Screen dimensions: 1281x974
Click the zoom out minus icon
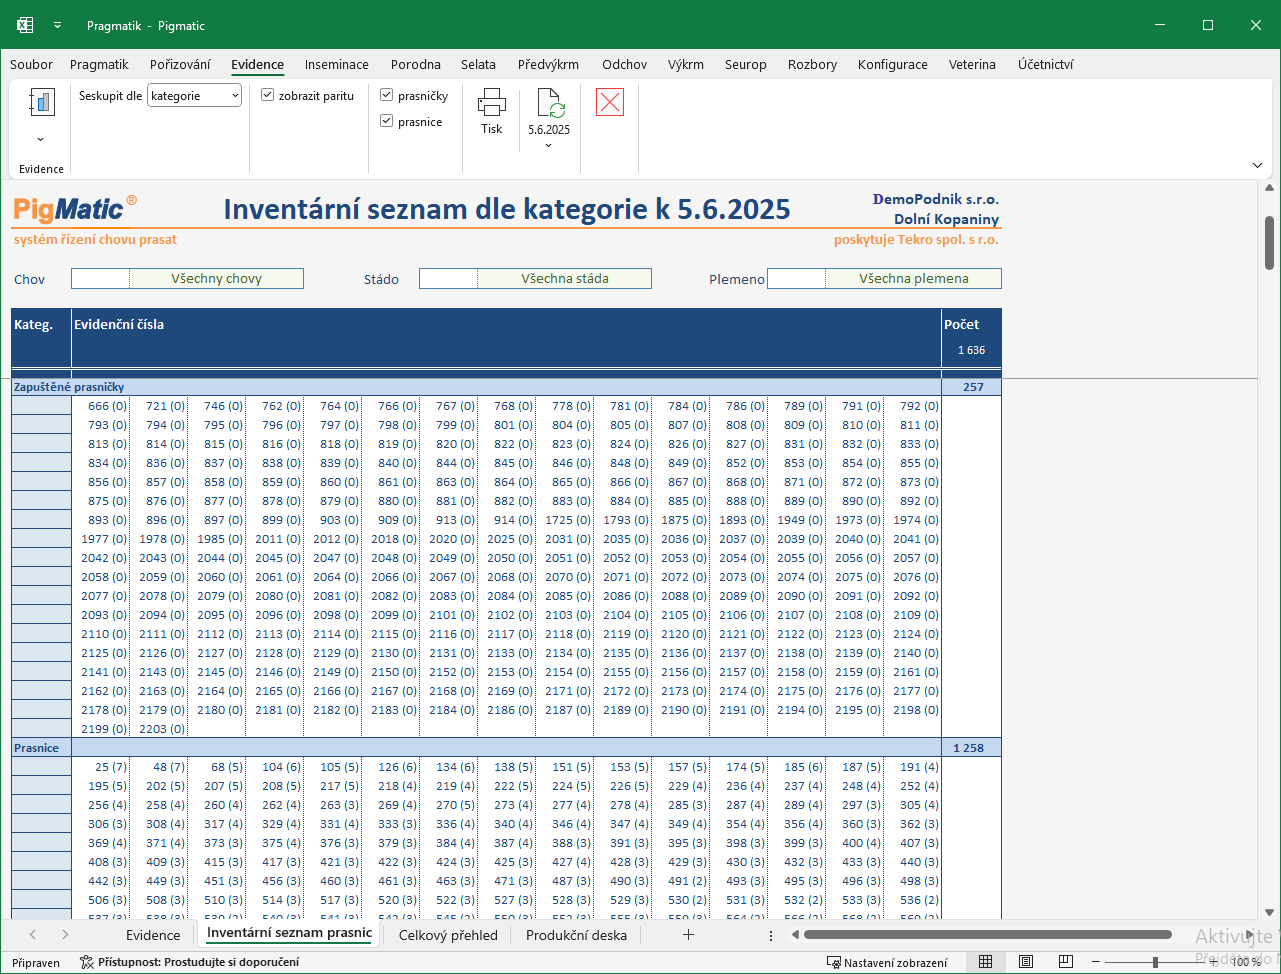[1097, 962]
